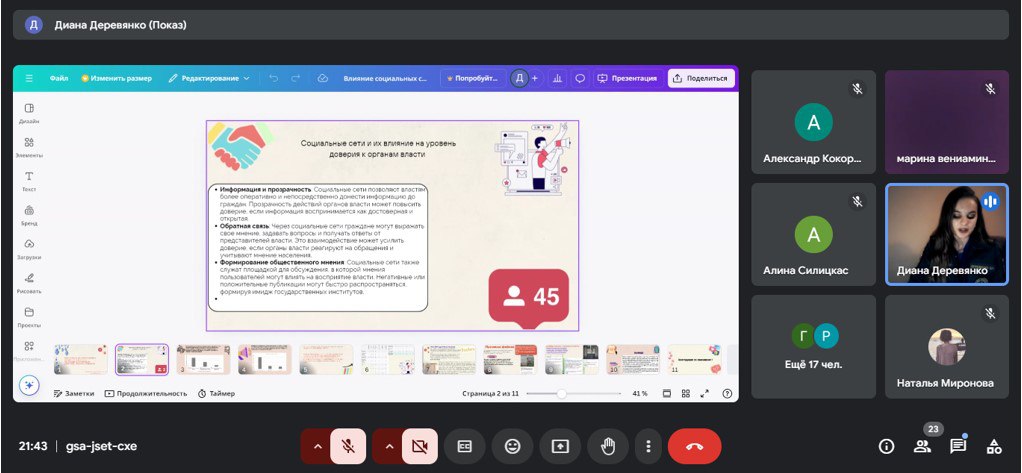Select the Текст tab in Canva sidebar
This screenshot has width=1022, height=473.
coord(29,180)
